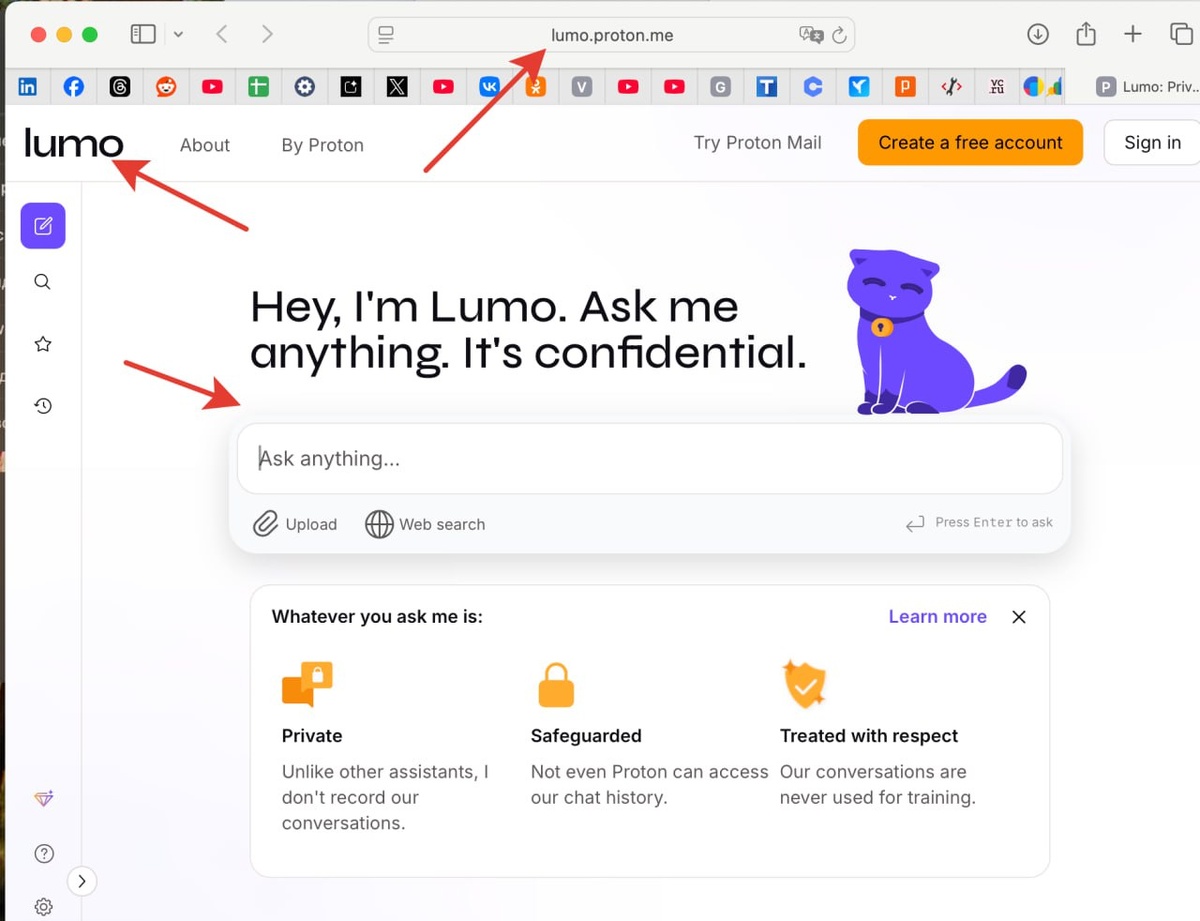This screenshot has width=1200, height=921.
Task: Open favorites star icon in sidebar
Action: point(43,344)
